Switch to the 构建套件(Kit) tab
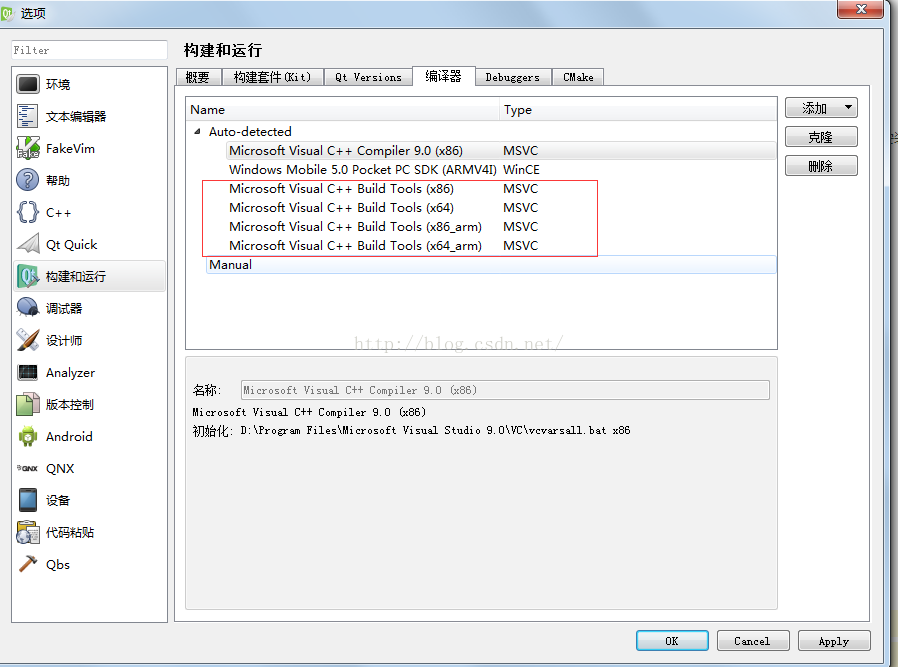The width and height of the screenshot is (898, 667). 272,77
